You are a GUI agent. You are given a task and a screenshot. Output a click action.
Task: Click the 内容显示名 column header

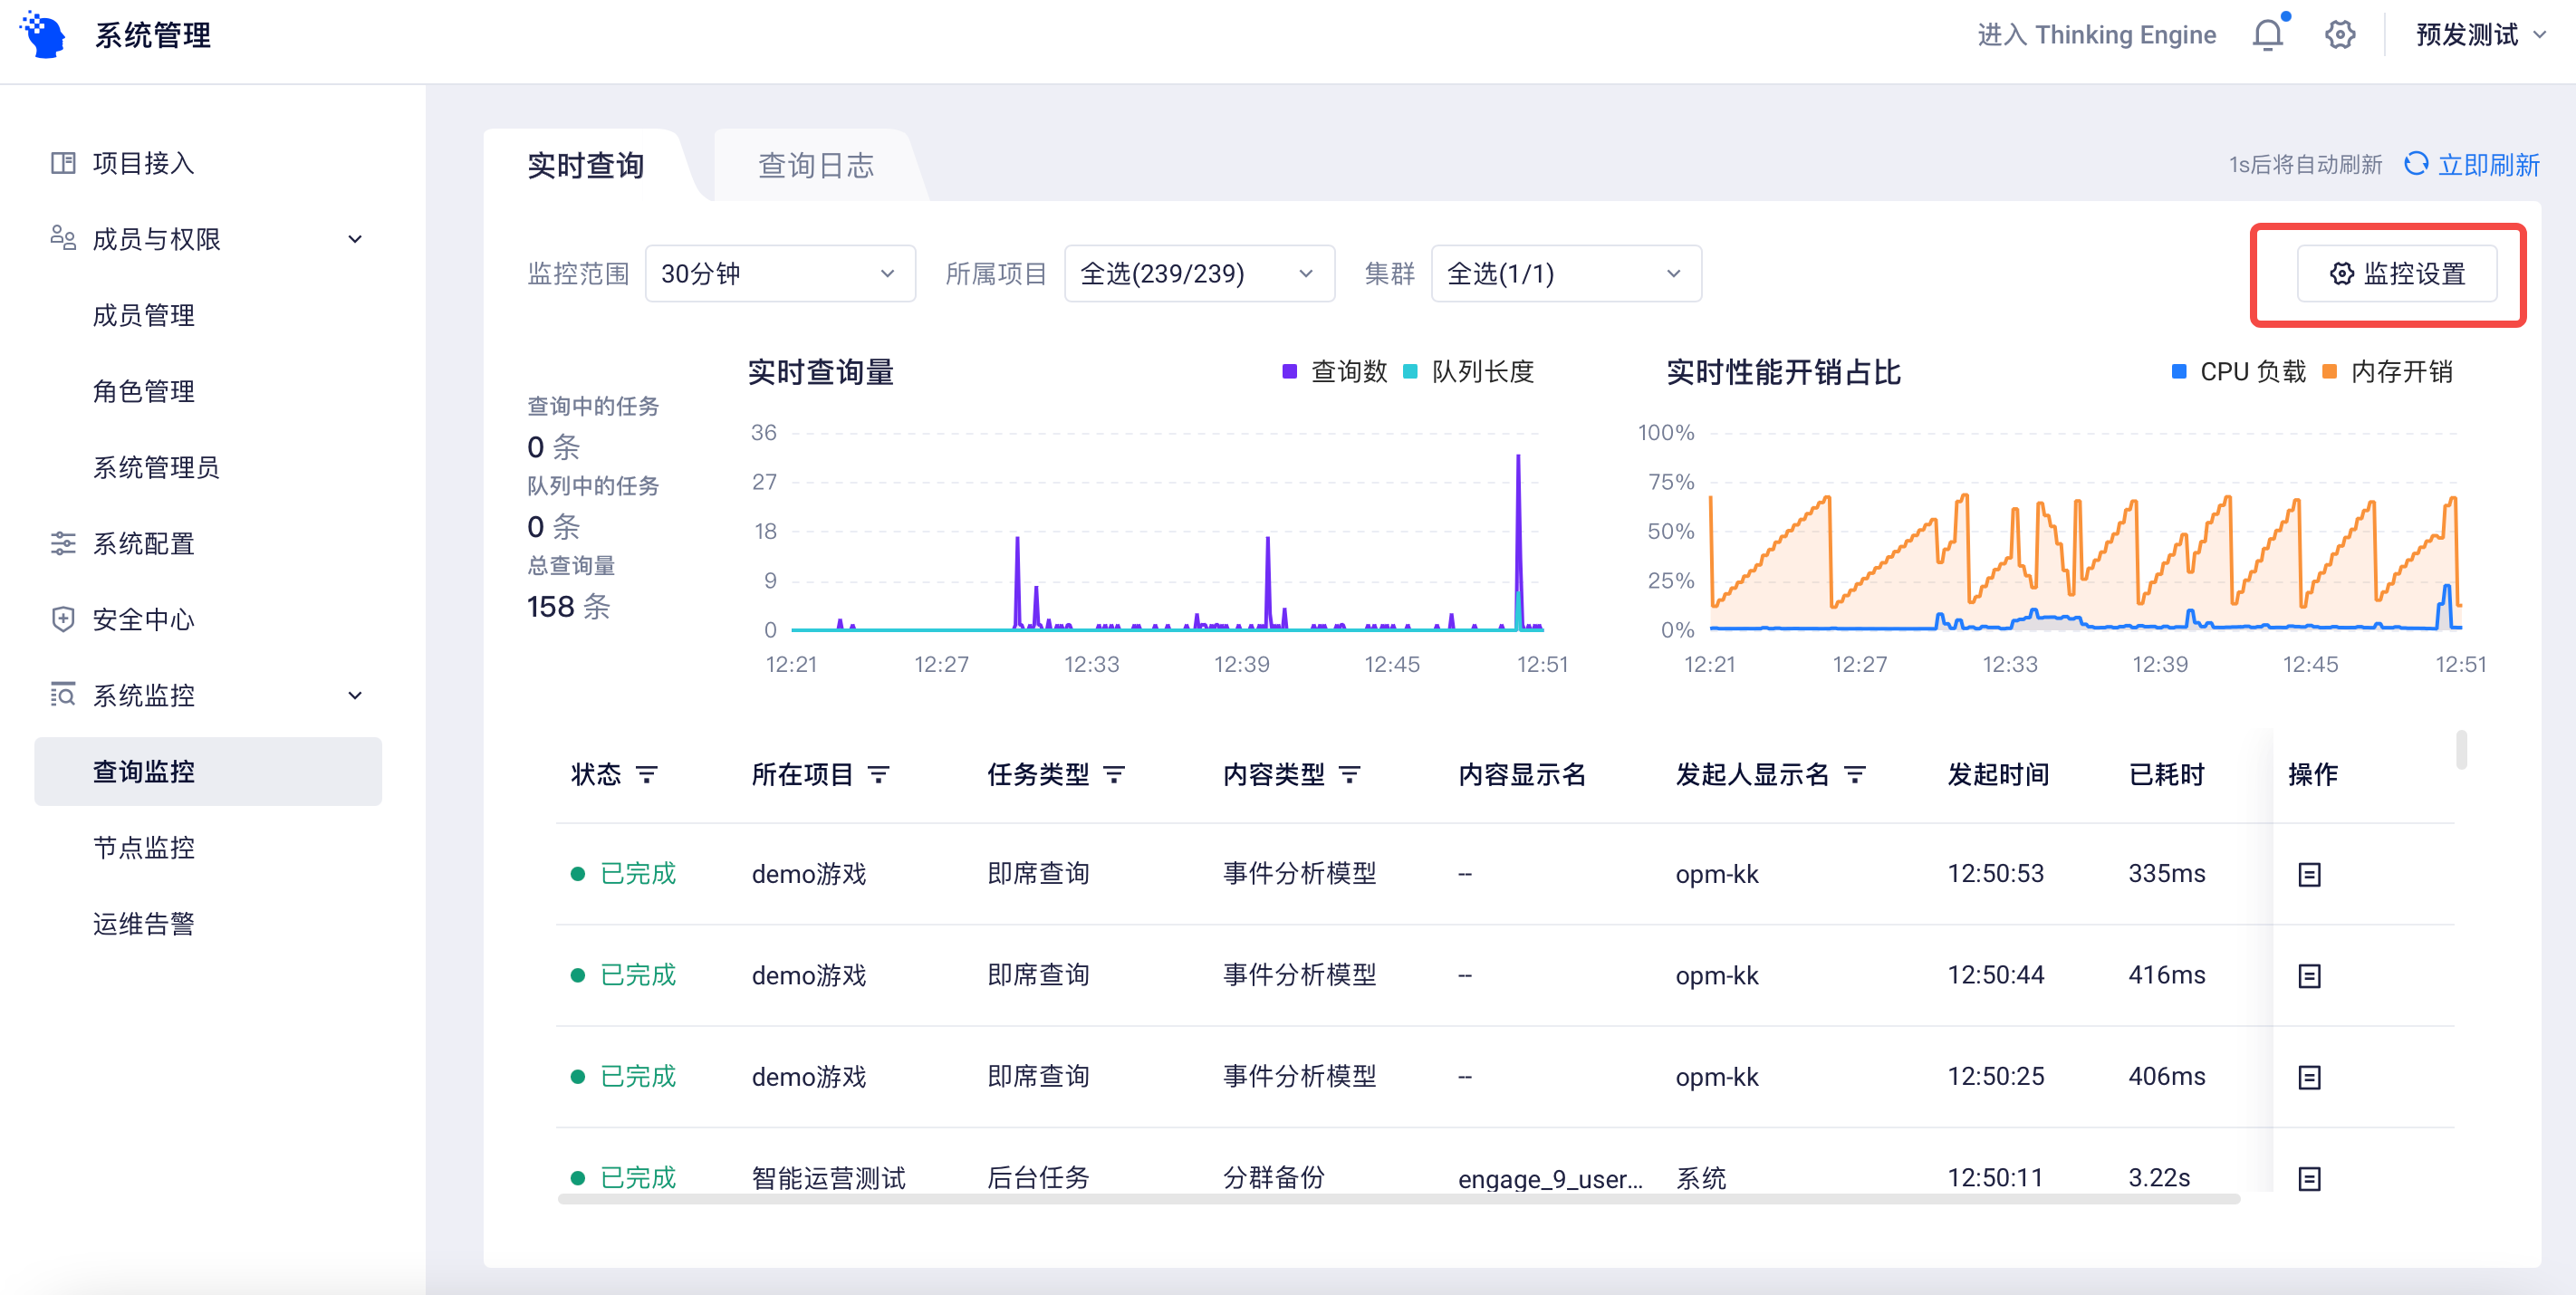(1521, 774)
